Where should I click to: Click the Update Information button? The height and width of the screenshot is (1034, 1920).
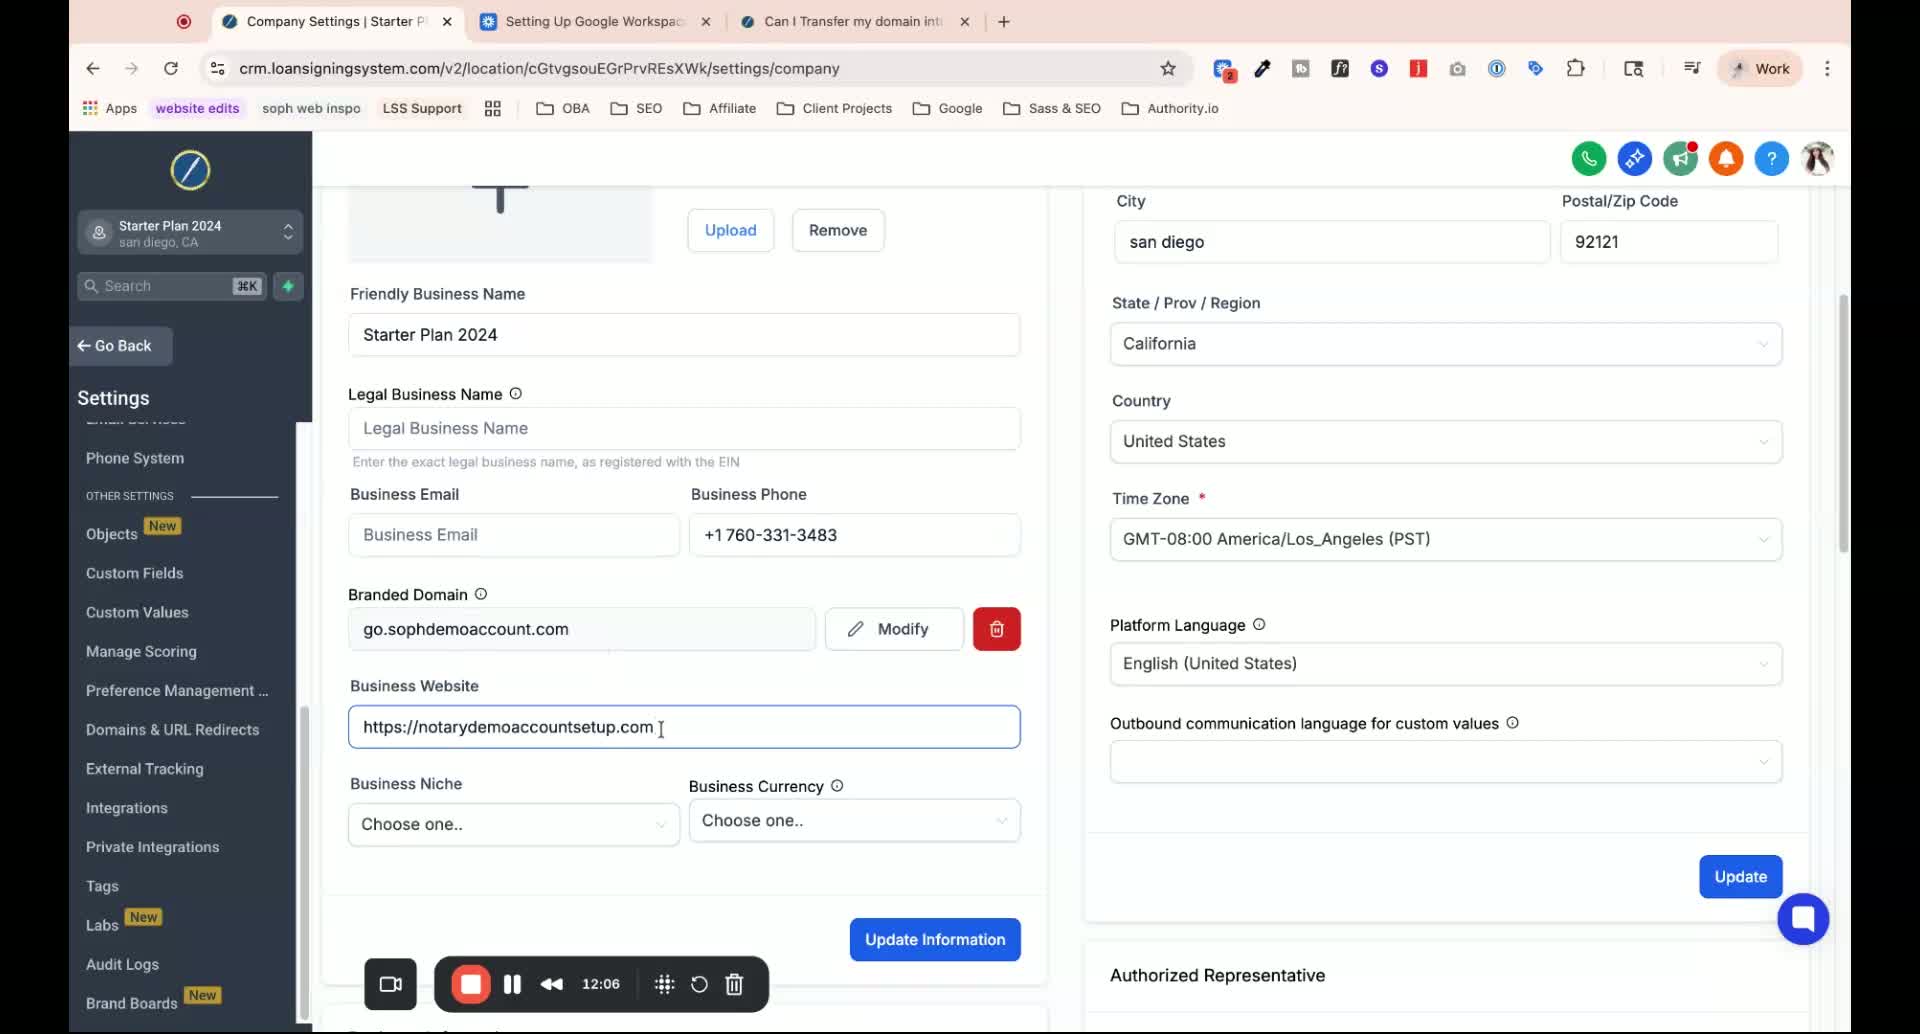coord(934,940)
